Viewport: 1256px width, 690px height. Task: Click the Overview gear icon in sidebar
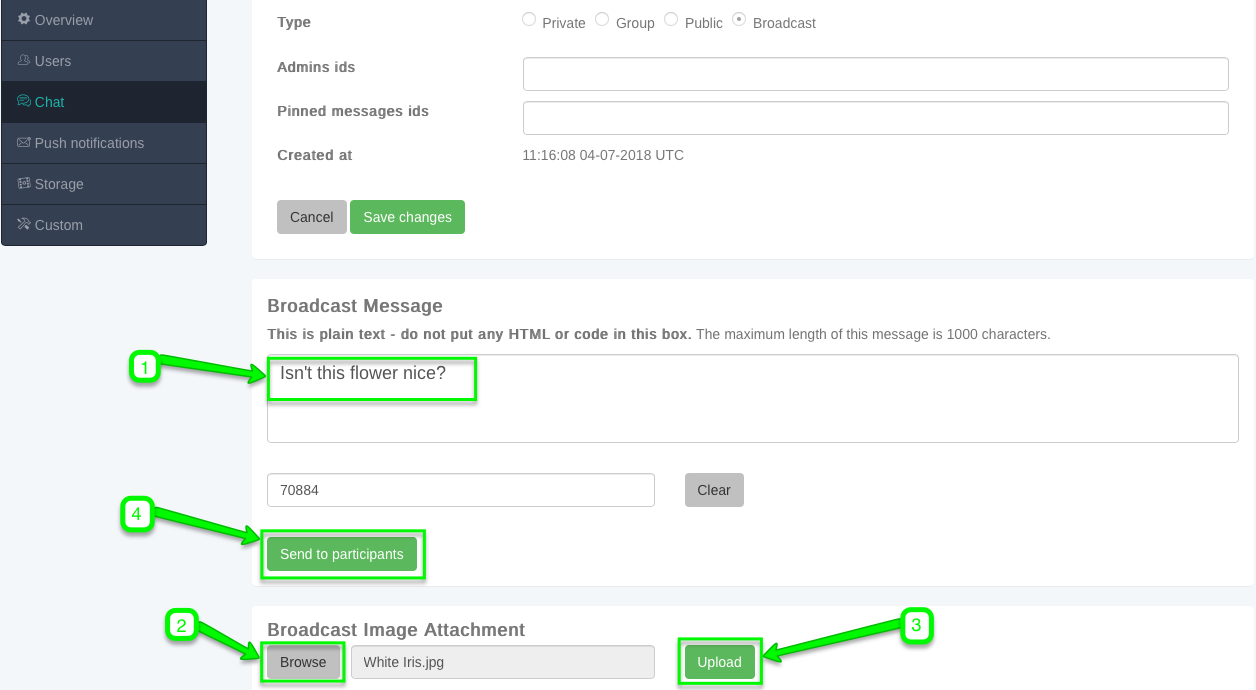[24, 19]
